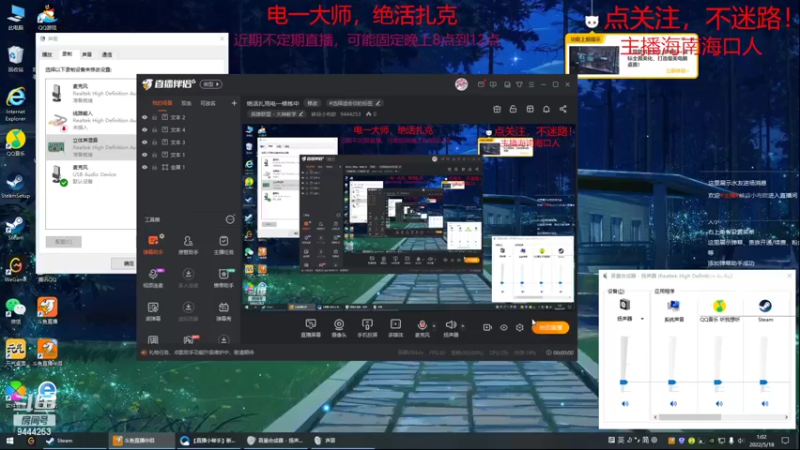Open streaming settings gear icon

[519, 328]
